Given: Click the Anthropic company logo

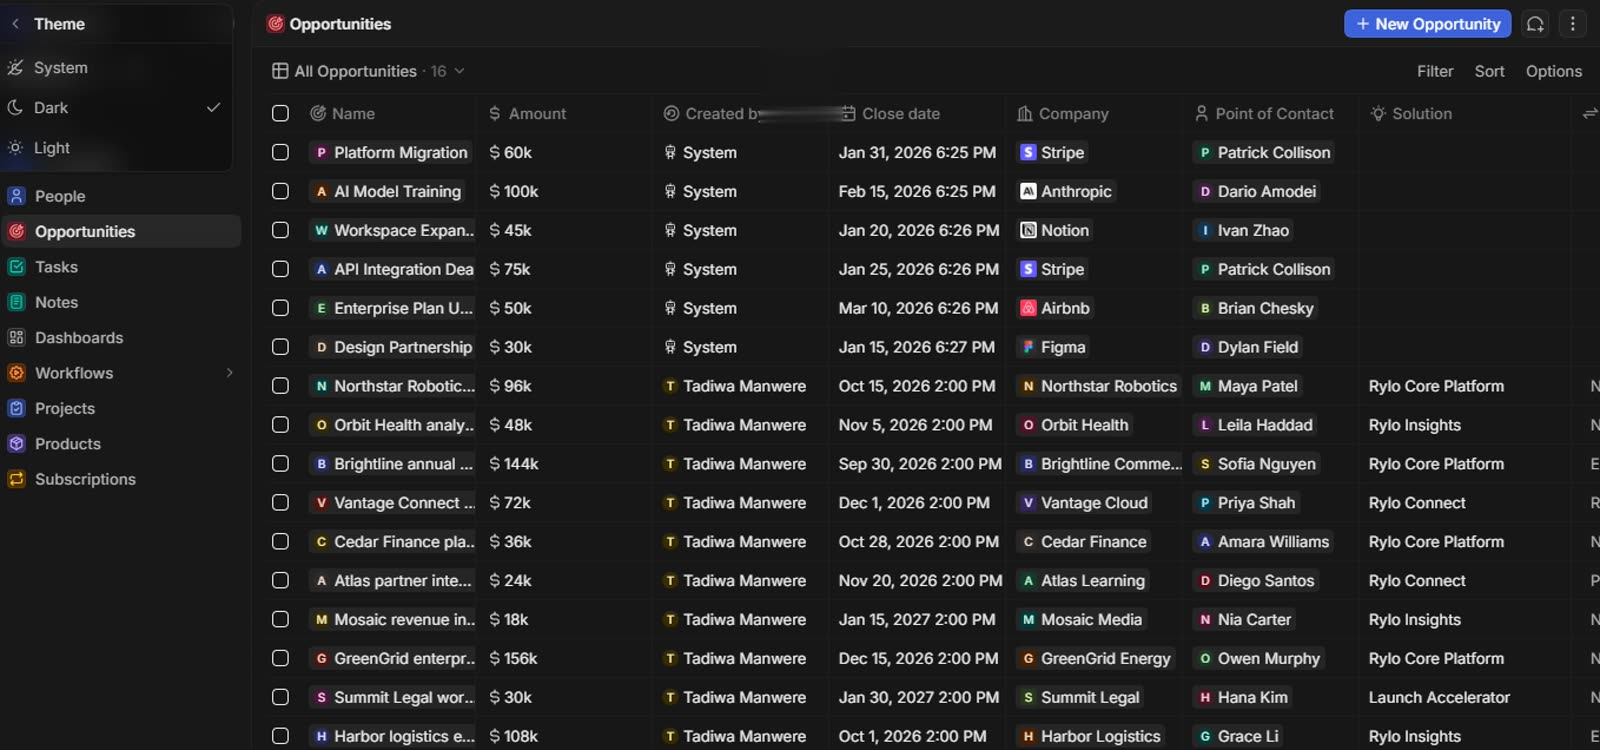Looking at the screenshot, I should click(1028, 192).
